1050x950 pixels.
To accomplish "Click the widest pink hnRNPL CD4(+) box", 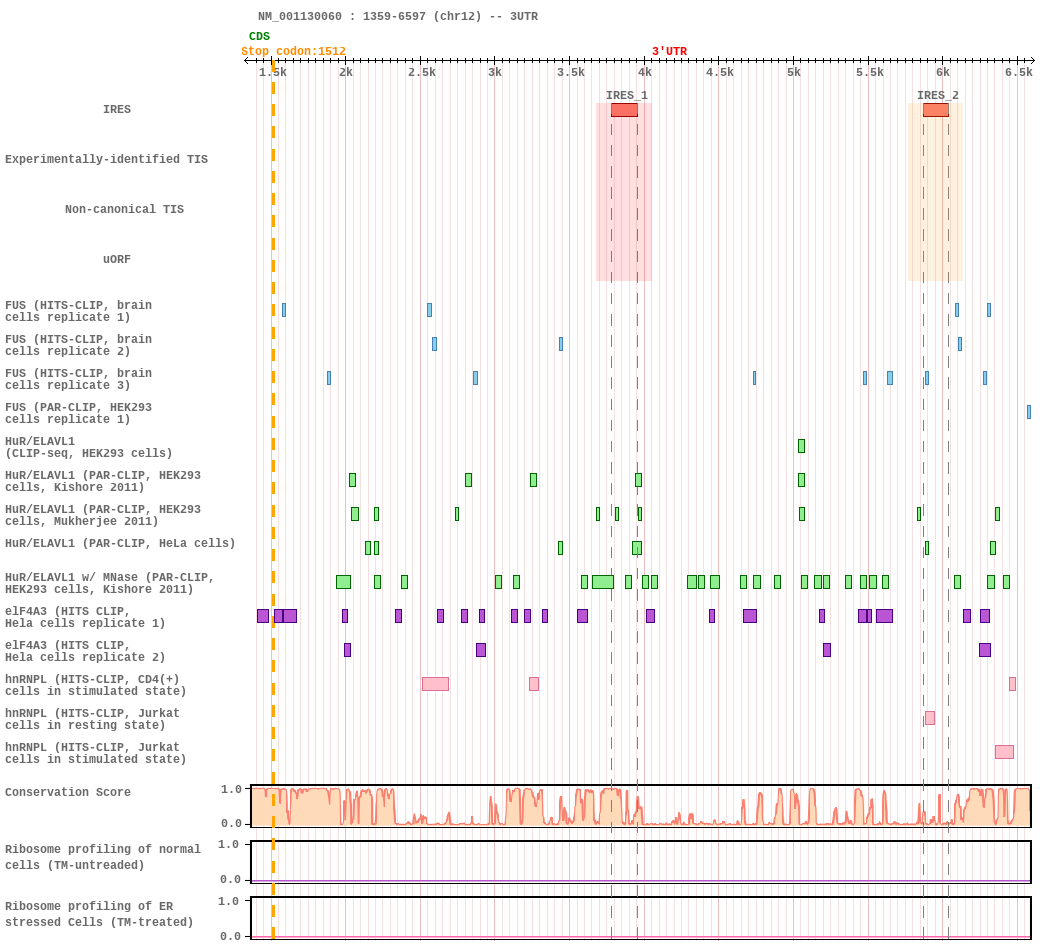I will (435, 684).
